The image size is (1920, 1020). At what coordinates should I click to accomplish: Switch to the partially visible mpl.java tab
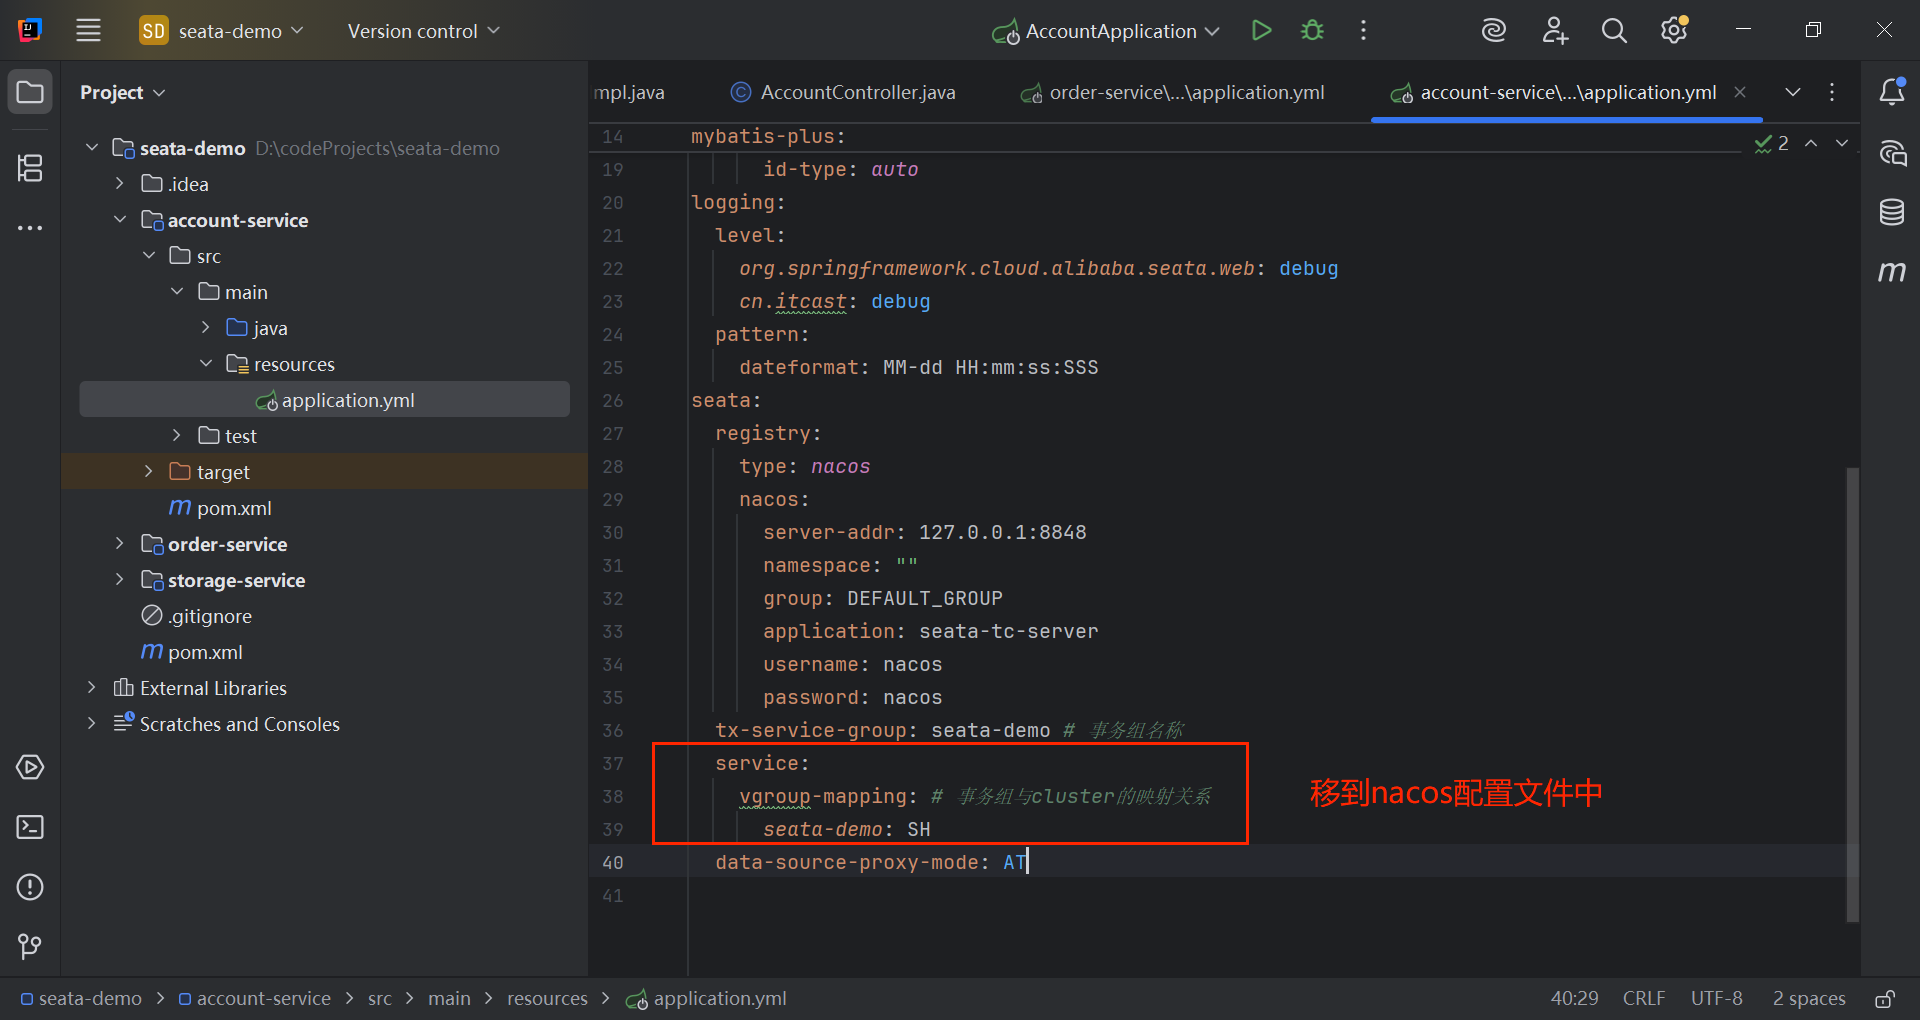[630, 92]
